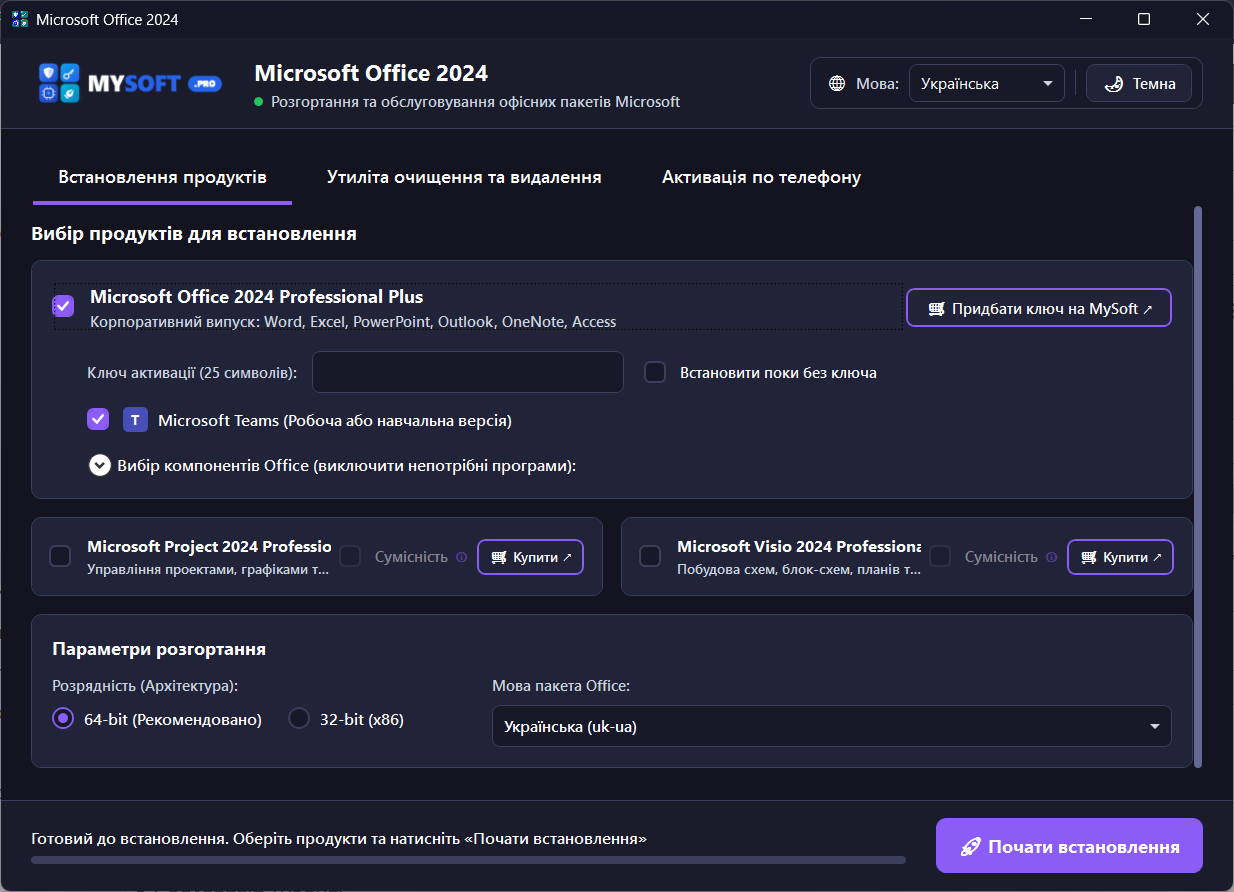Click Почати встановлення button
The height and width of the screenshot is (892, 1234).
tap(1069, 846)
